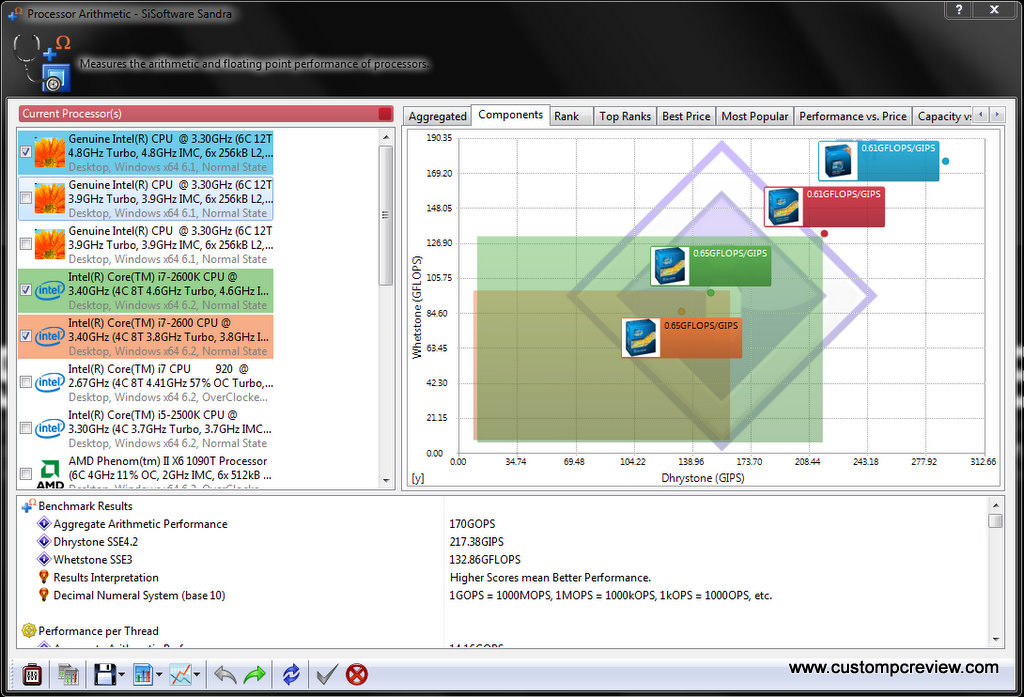Uncheck the Genuine Intel 4.8GHz Turbo processor
The image size is (1024, 697).
[25, 152]
